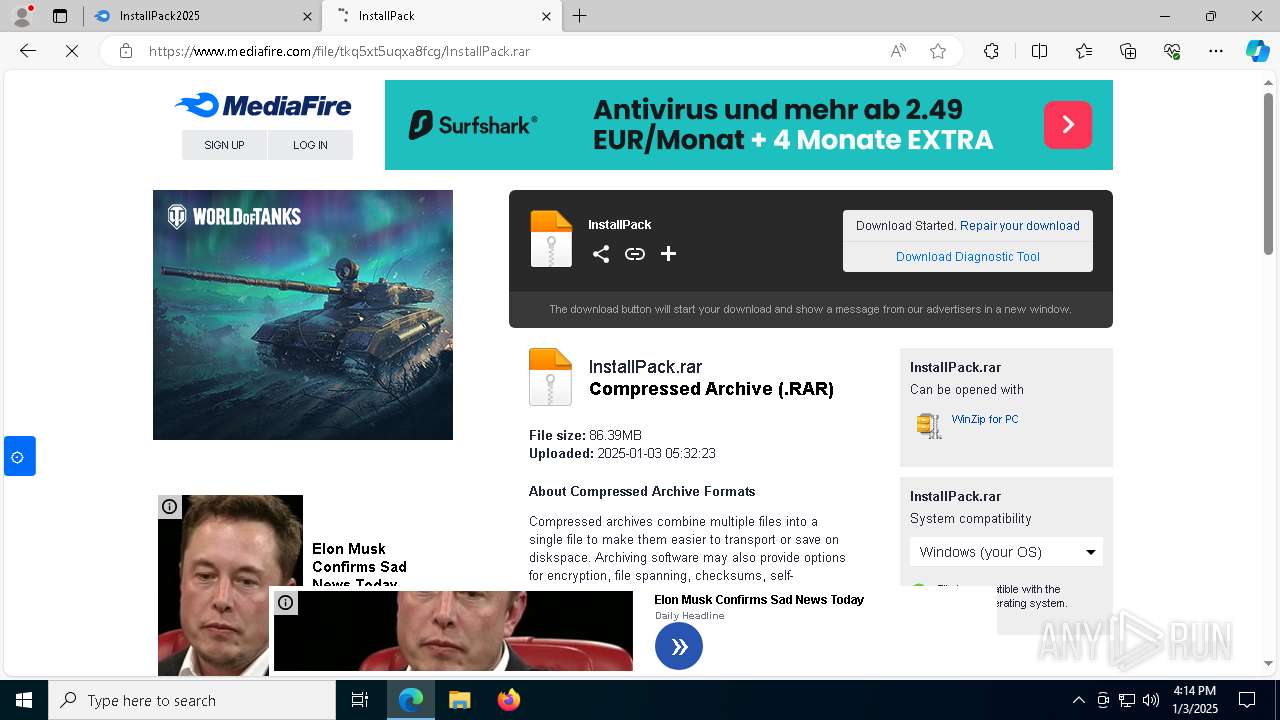Close the InstallPack2025 tab
This screenshot has height=720, width=1280.
(307, 16)
